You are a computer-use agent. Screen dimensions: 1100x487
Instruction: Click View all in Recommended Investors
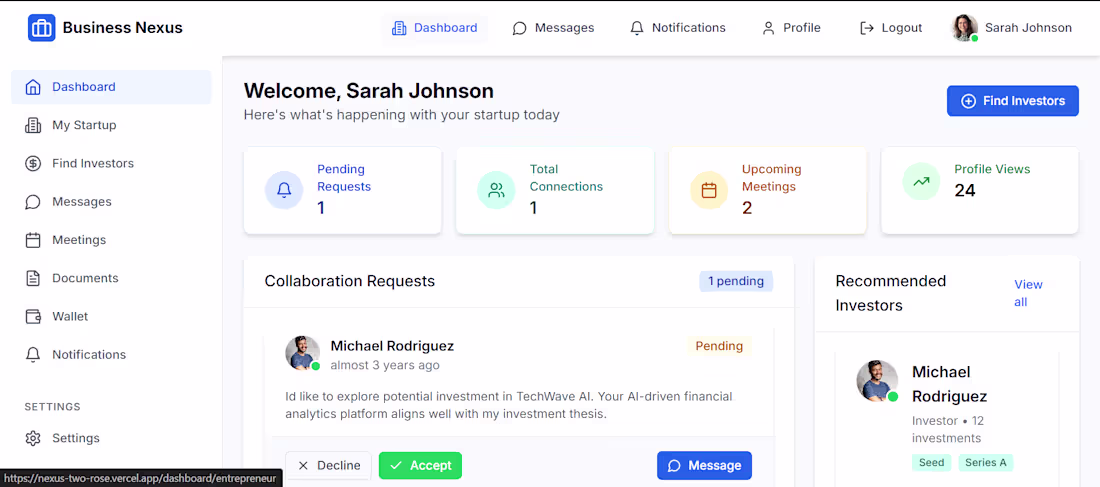pyautogui.click(x=1028, y=293)
